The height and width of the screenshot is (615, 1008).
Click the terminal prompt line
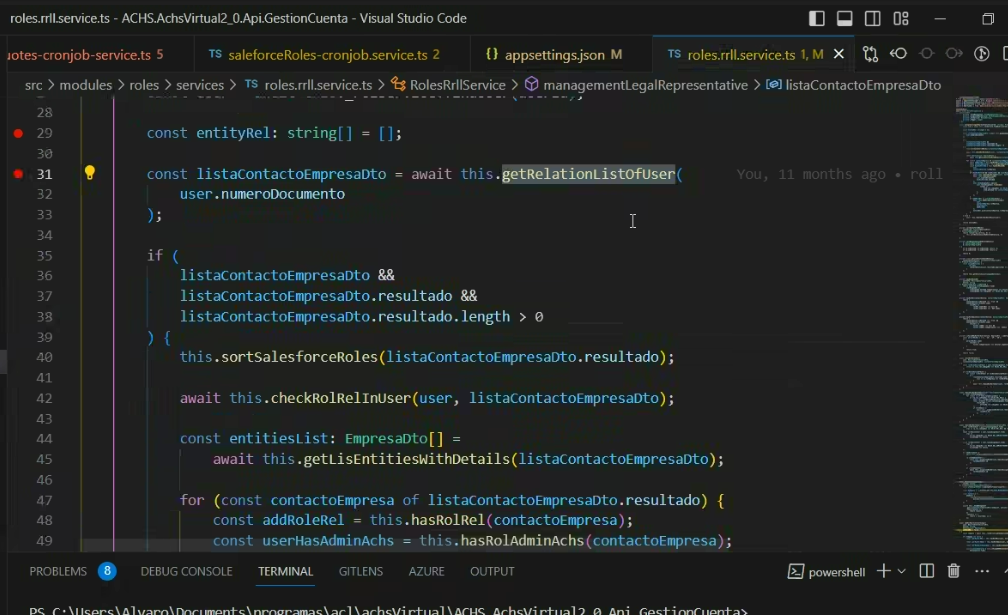click(388, 610)
